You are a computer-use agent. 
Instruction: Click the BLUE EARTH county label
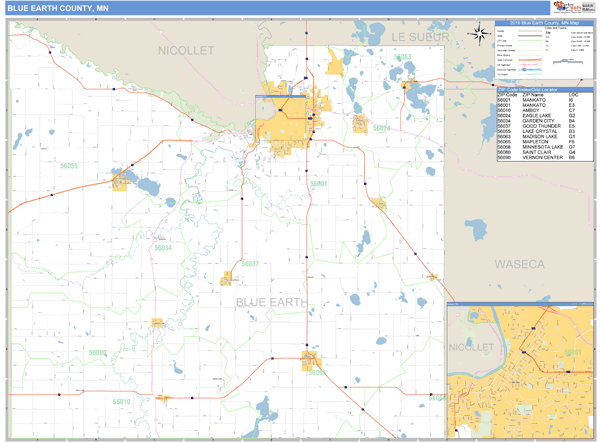274,301
